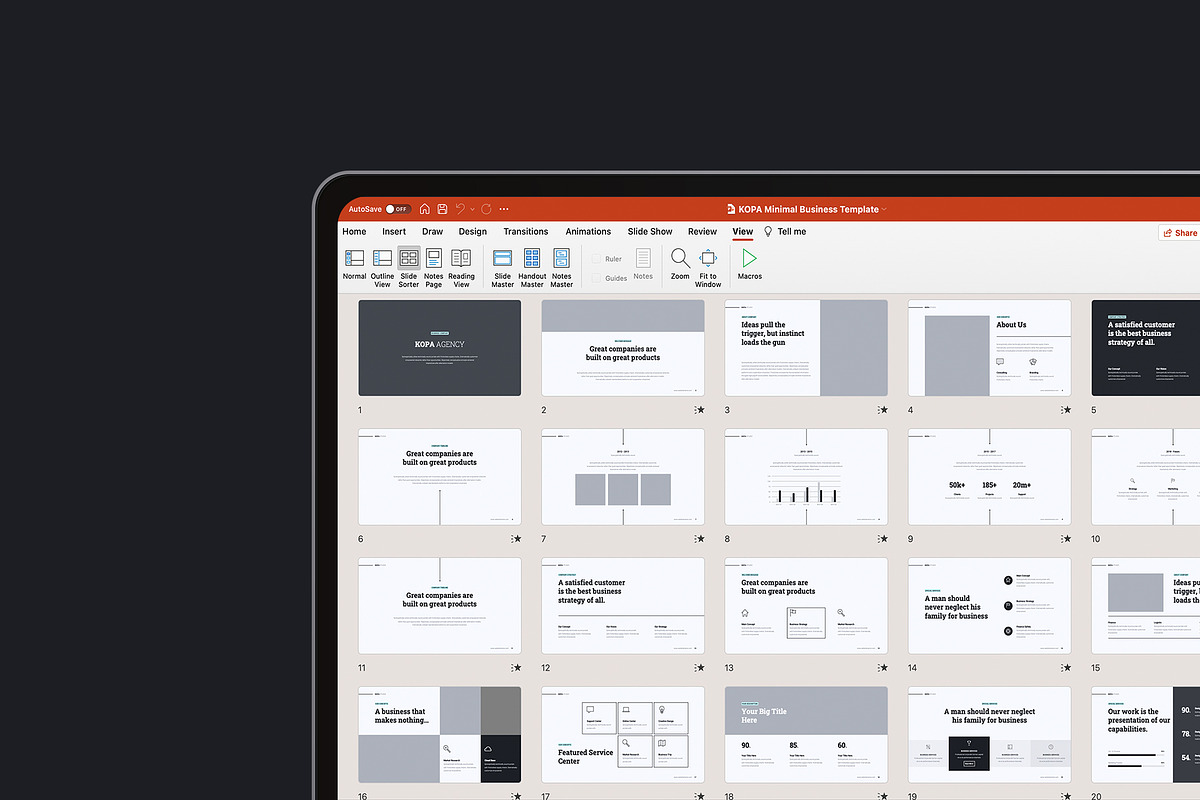
Task: Go to the Review tab
Action: point(702,231)
